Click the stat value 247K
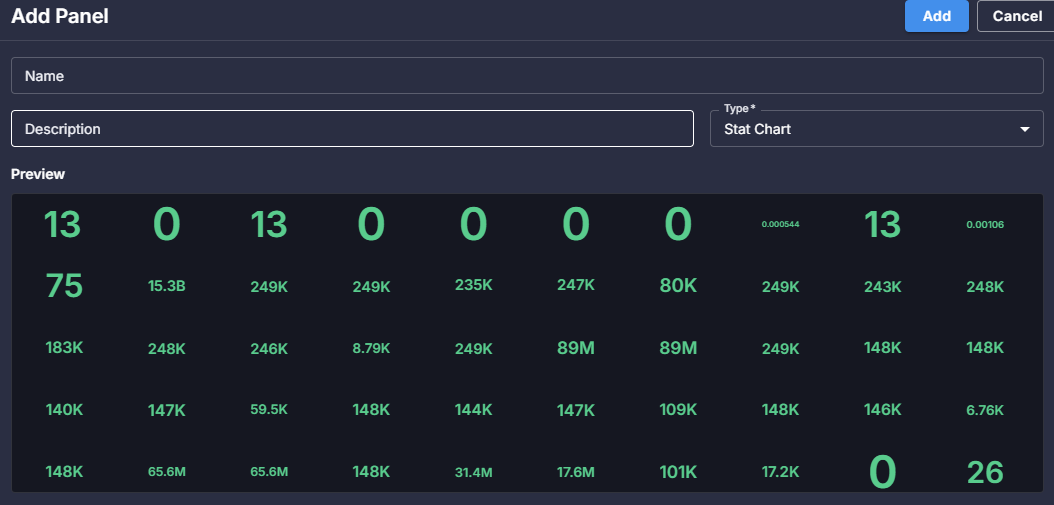Screen dimensions: 1054x505 pos(576,285)
